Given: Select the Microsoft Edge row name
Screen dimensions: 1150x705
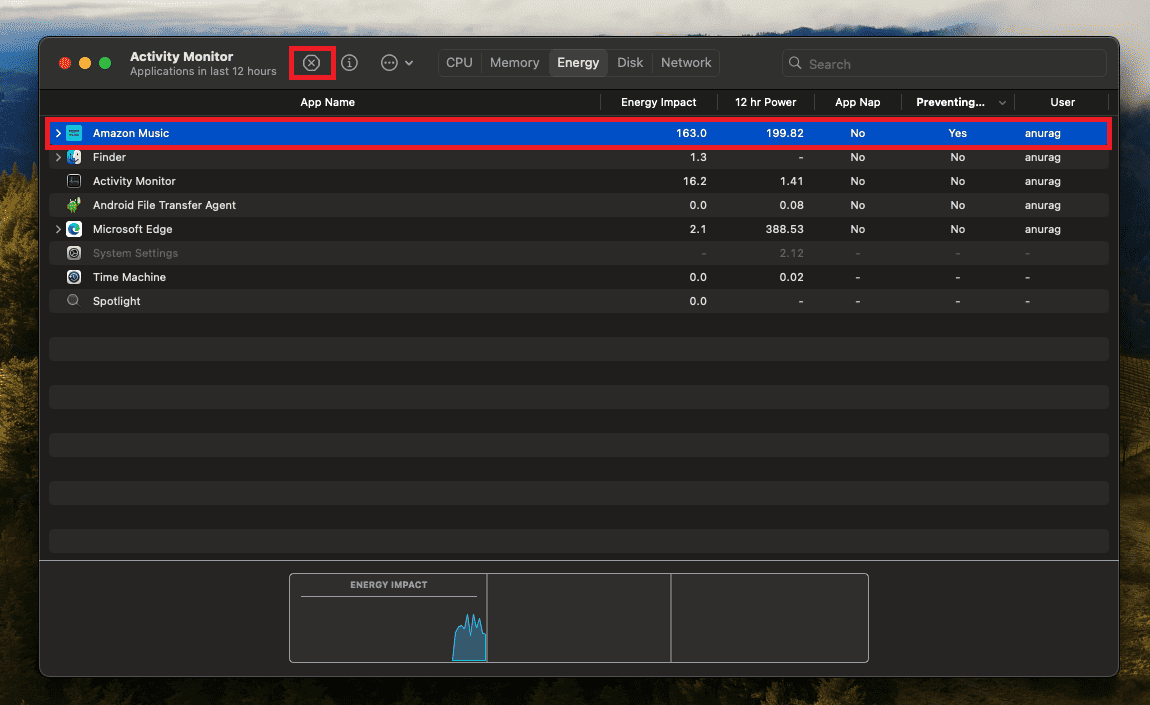Looking at the screenshot, I should 133,229.
